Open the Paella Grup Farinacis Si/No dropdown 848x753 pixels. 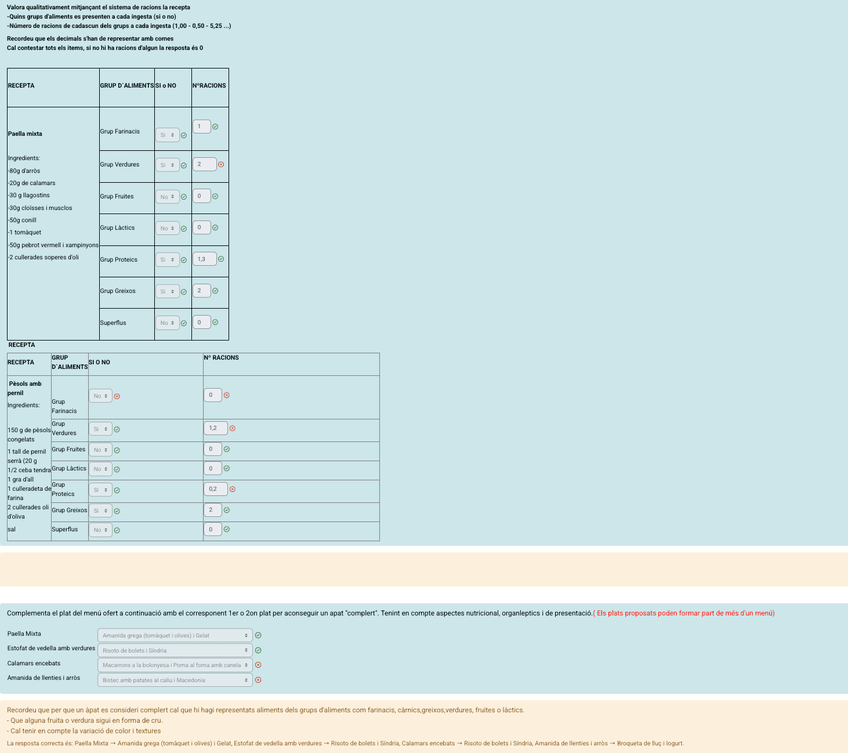click(x=167, y=135)
